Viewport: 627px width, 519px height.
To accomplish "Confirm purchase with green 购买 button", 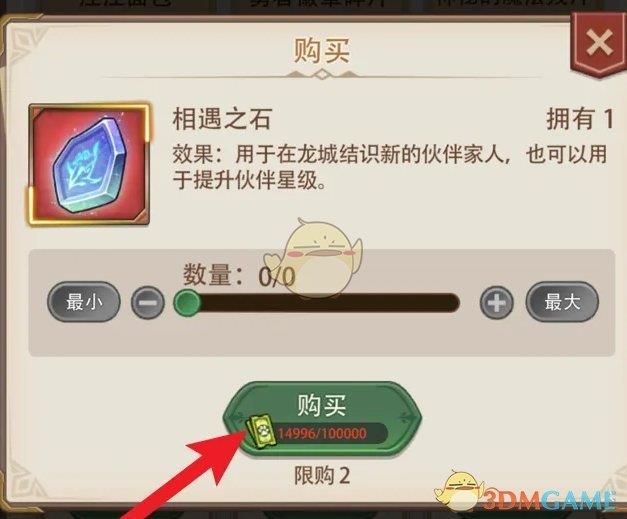I will click(322, 418).
